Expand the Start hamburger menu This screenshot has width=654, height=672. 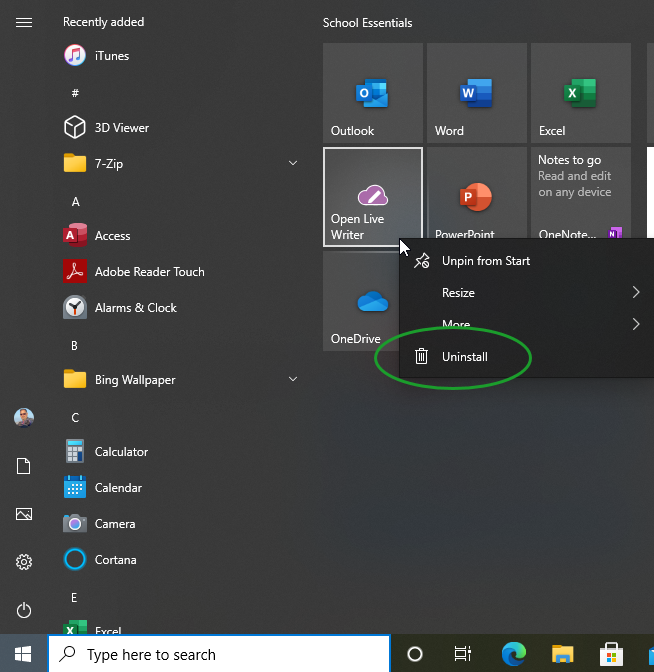pos(24,22)
